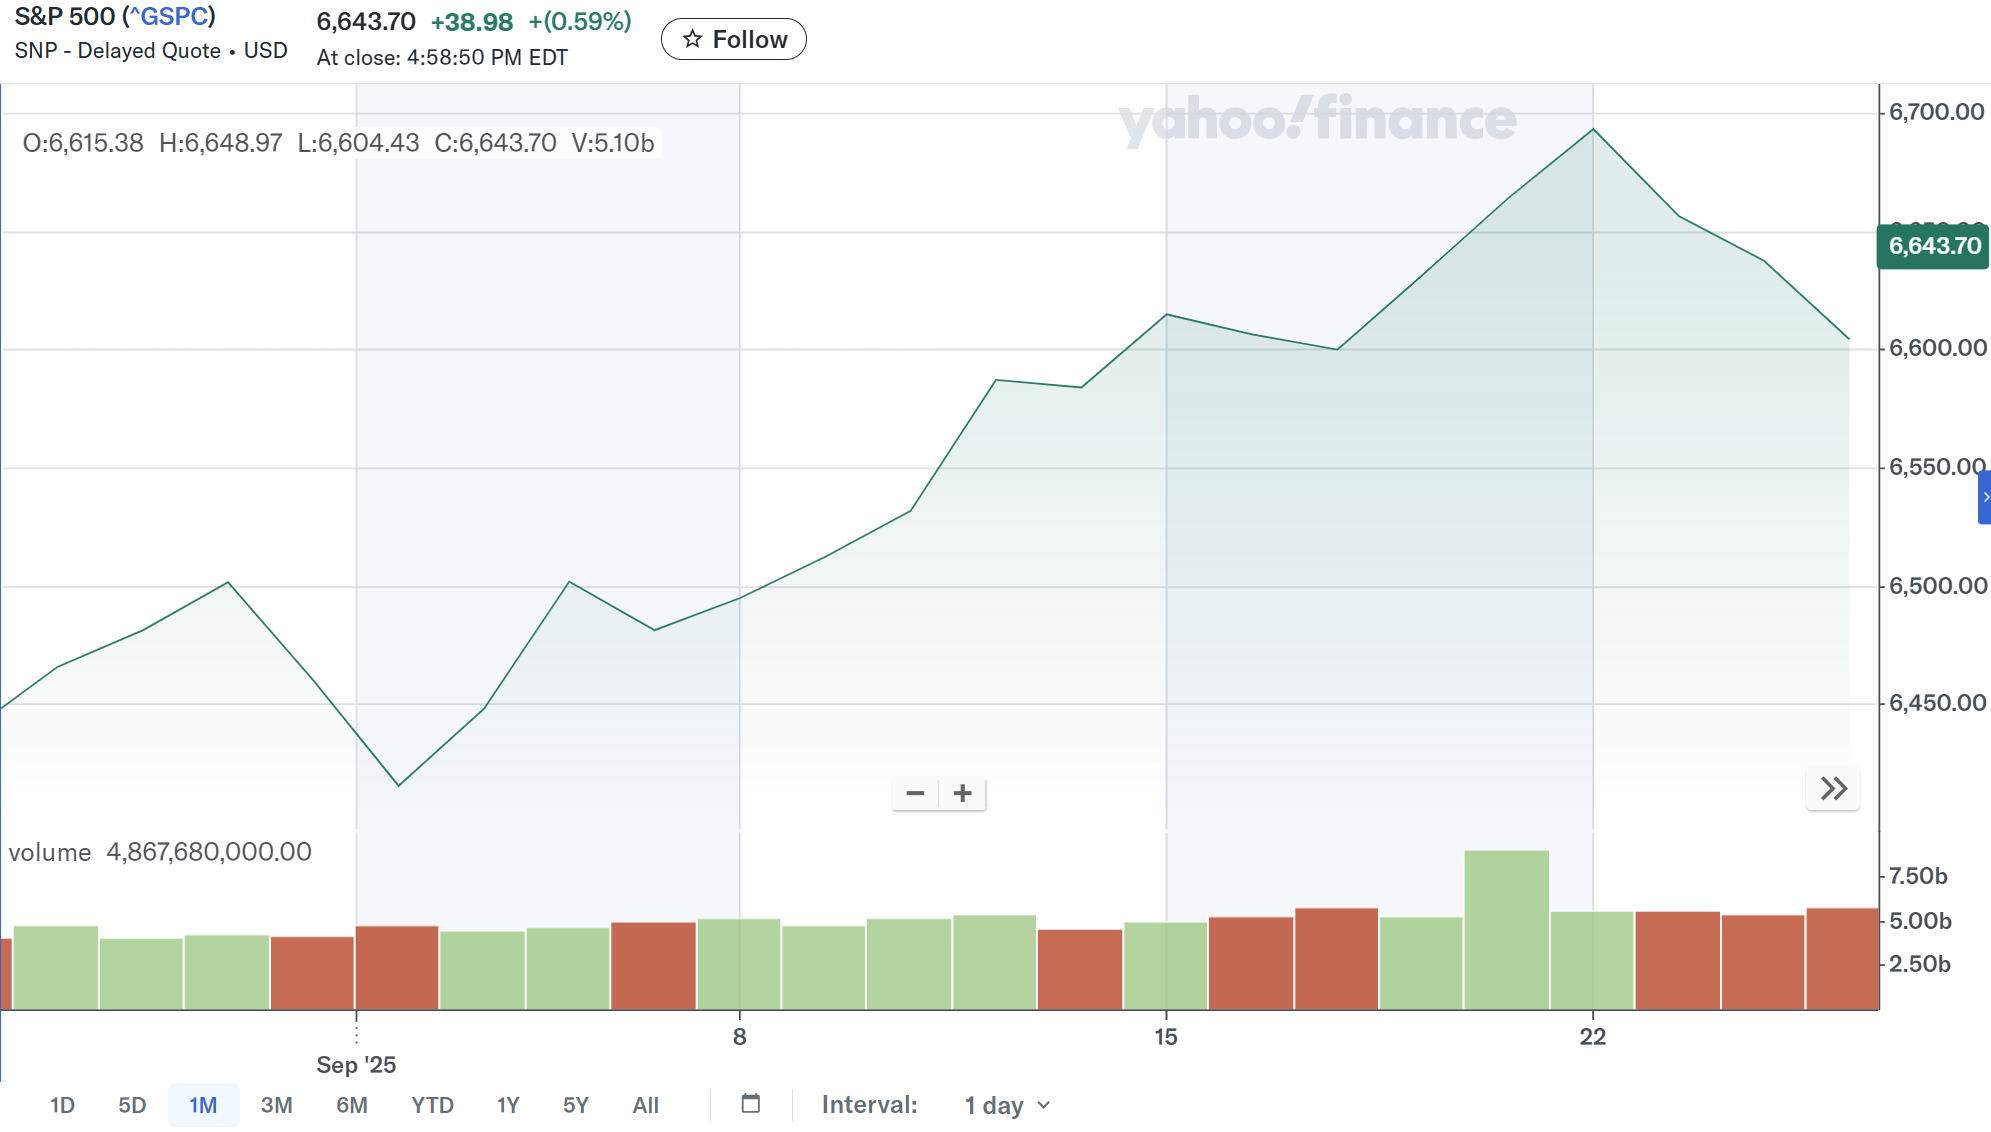1991x1132 pixels.
Task: Click the tallest green volume bar
Action: click(1506, 929)
